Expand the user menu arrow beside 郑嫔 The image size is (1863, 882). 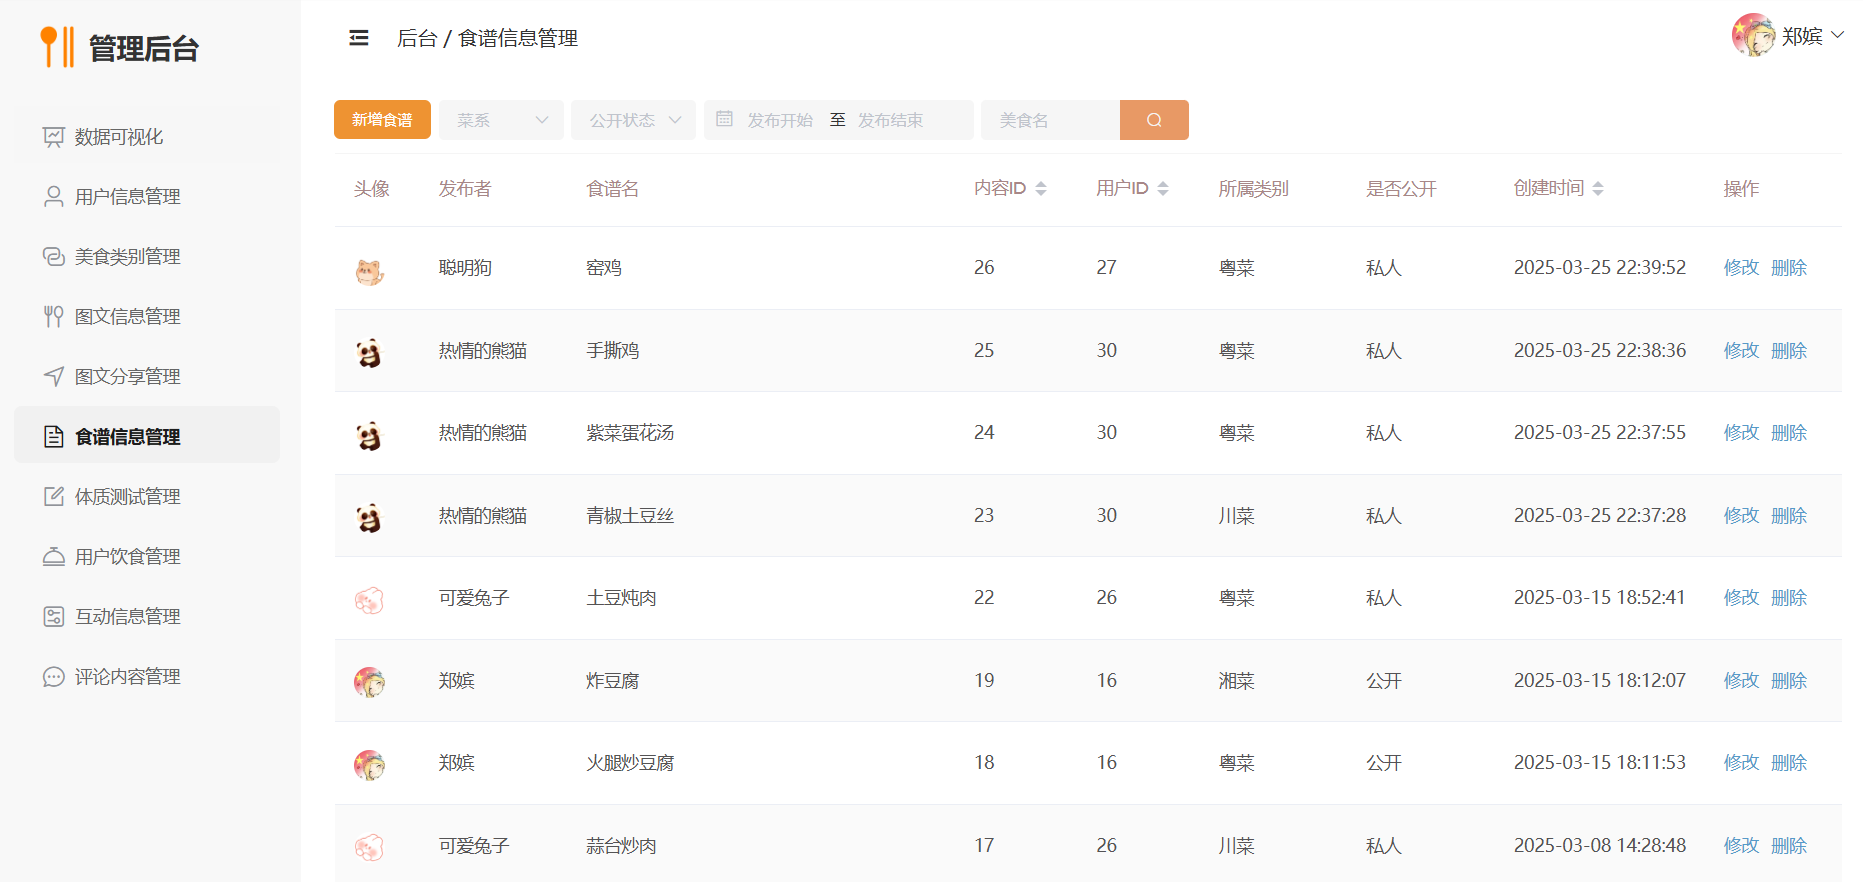[x=1838, y=35]
